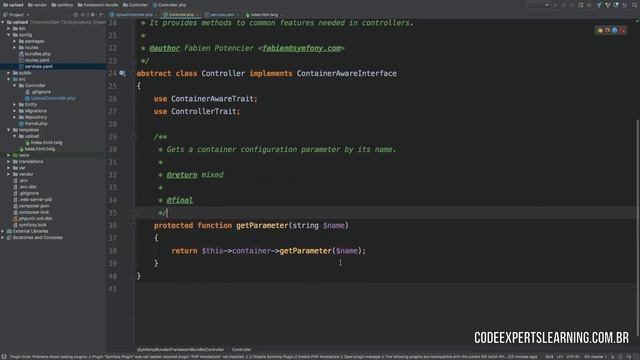Click 'vendor' in the navigation bar
Image resolution: width=640 pixels, height=360 pixels.
37,5
